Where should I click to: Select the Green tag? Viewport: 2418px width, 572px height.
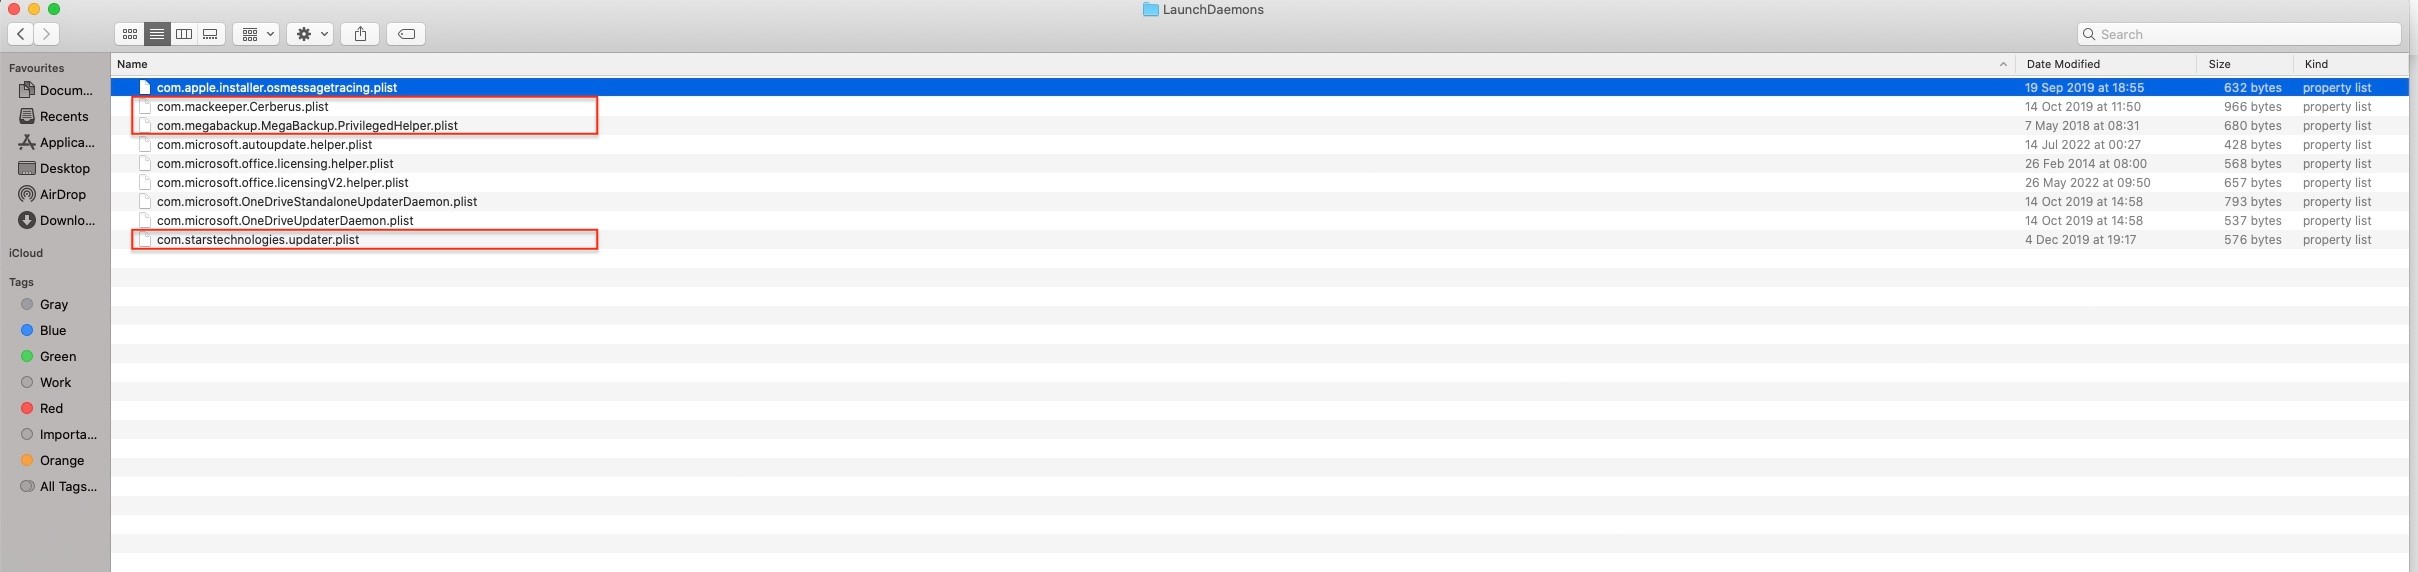click(49, 356)
